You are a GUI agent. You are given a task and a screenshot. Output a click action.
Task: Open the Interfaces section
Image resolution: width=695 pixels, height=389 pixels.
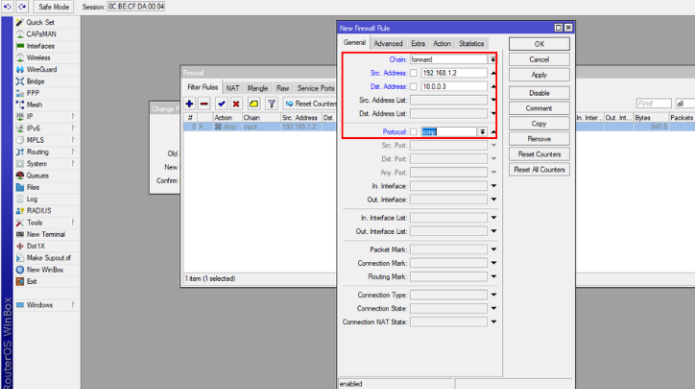pyautogui.click(x=40, y=46)
